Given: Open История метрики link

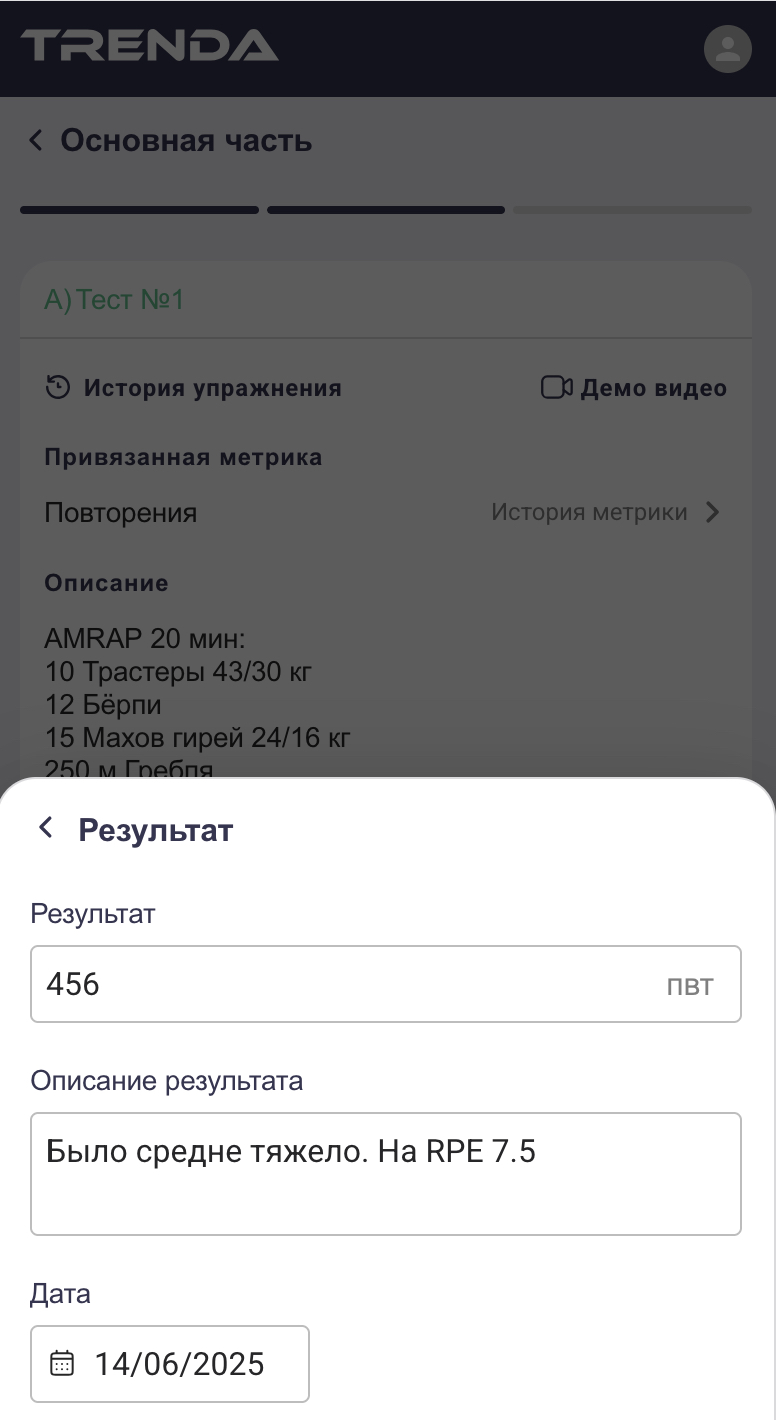Looking at the screenshot, I should point(589,513).
